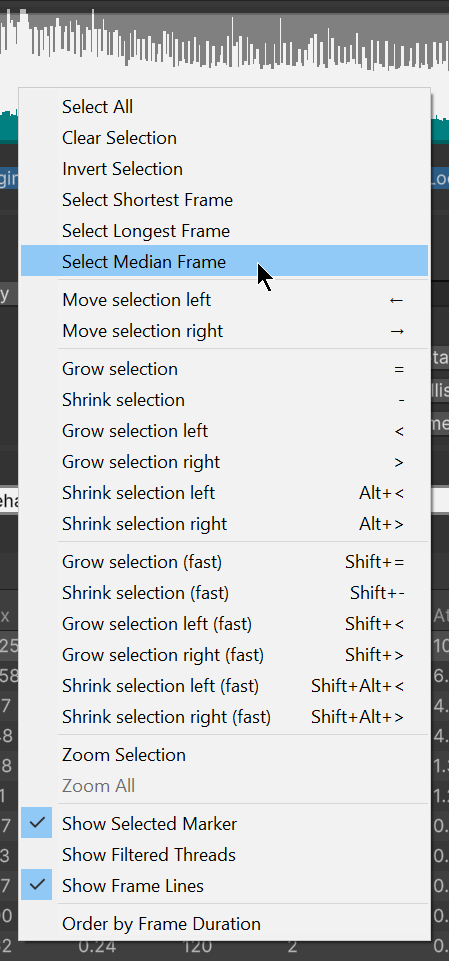The height and width of the screenshot is (961, 449).
Task: Pick Select Shortest Frame
Action: 224,200
